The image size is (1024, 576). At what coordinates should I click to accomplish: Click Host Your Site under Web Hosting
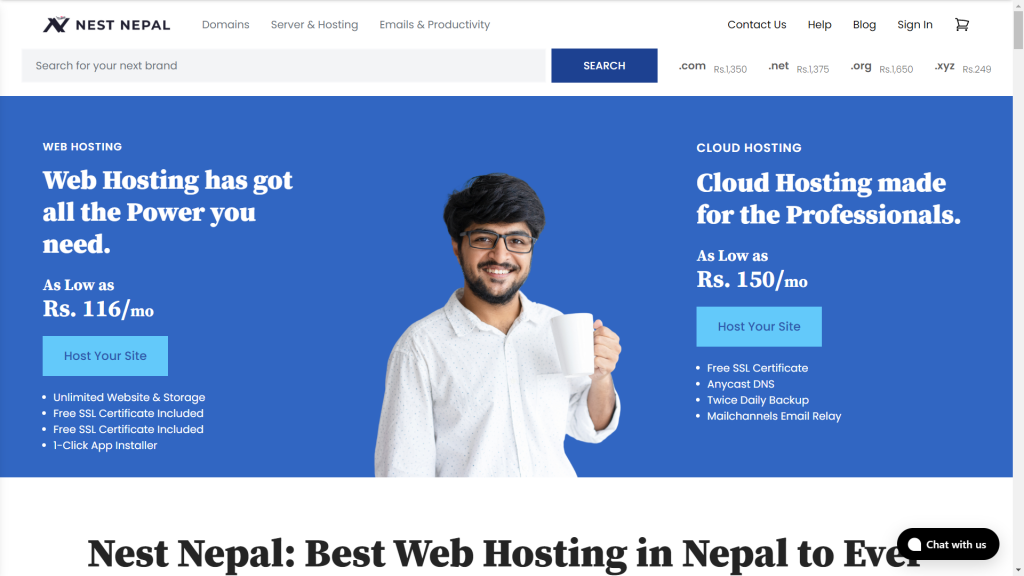click(x=105, y=356)
